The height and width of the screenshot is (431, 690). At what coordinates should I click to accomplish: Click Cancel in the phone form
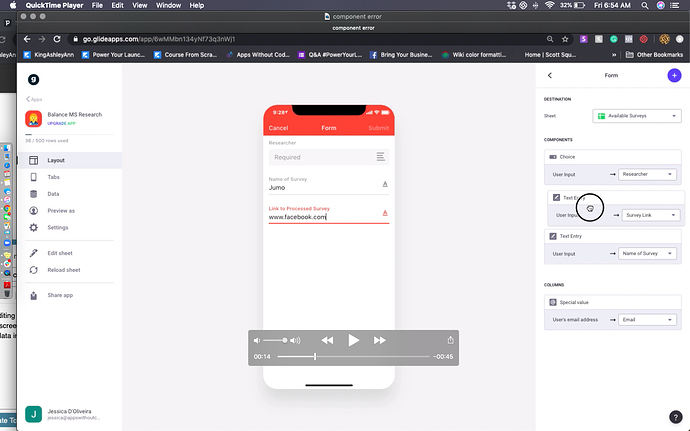click(278, 128)
